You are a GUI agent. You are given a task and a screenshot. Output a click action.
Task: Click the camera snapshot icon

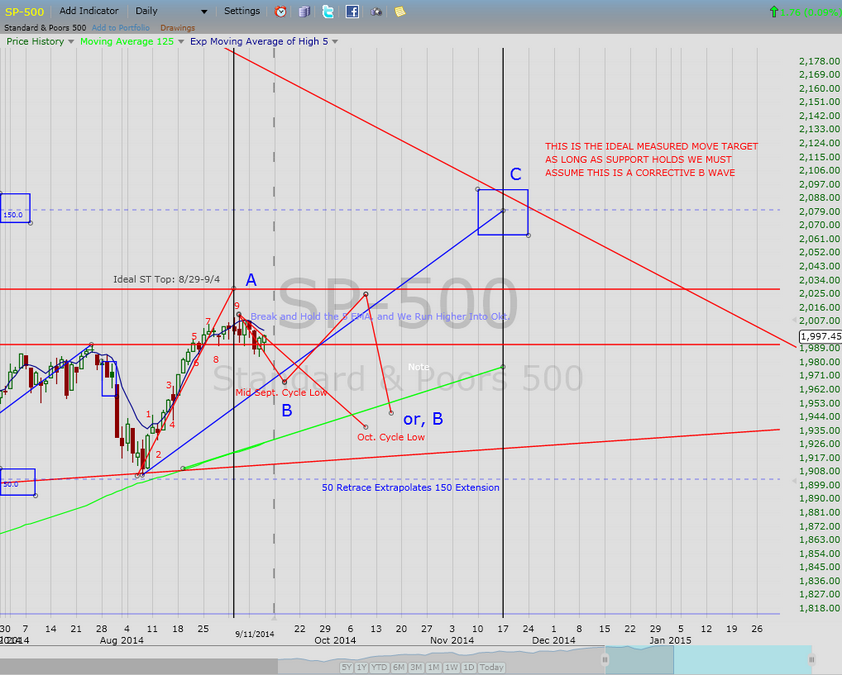coord(376,11)
